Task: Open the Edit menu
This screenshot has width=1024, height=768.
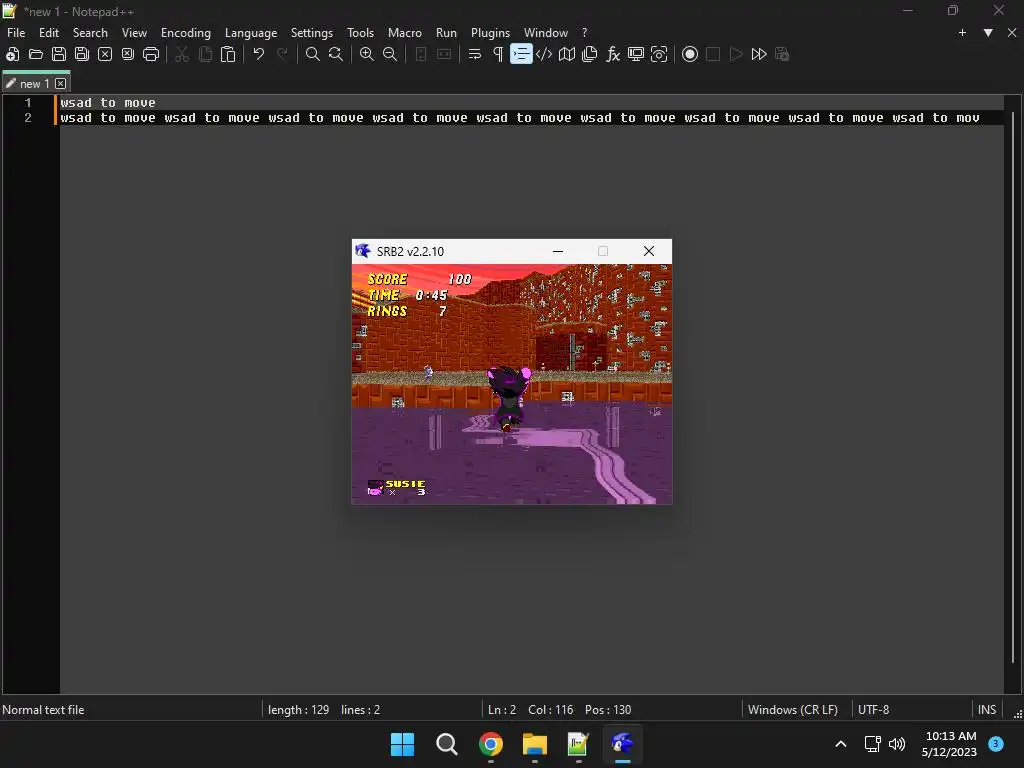Action: [x=49, y=33]
